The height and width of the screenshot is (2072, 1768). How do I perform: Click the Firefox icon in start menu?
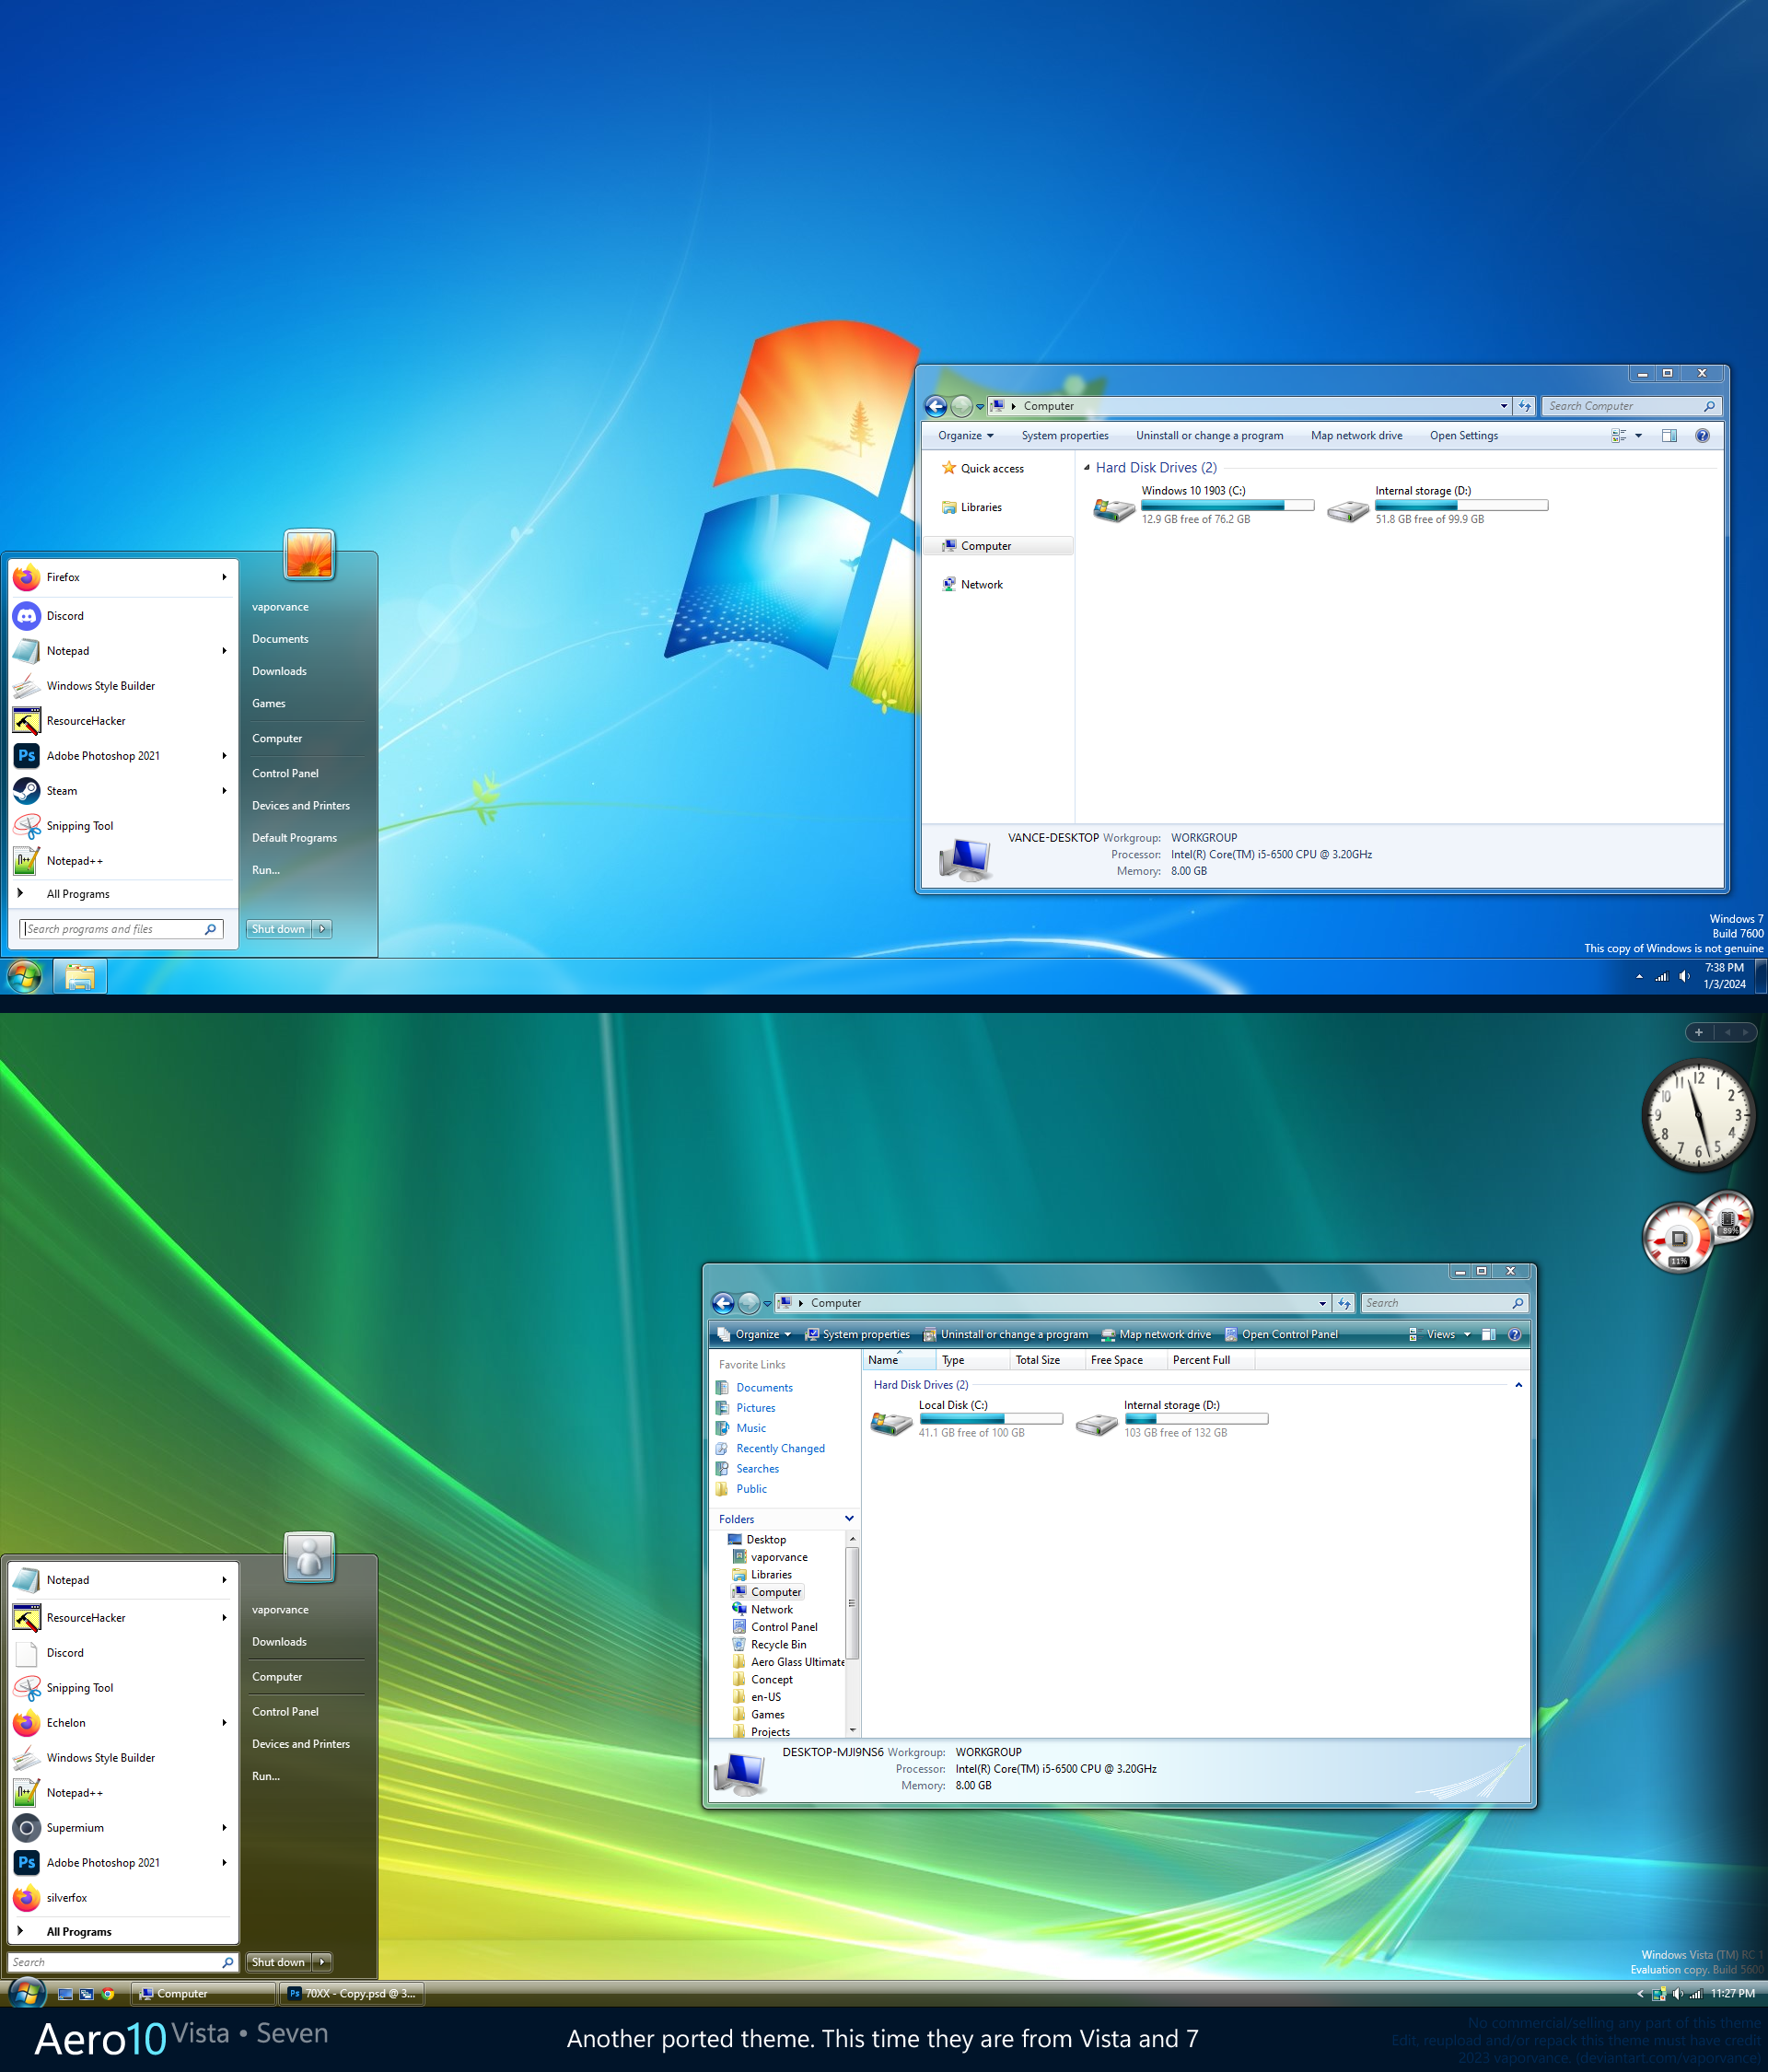27,577
